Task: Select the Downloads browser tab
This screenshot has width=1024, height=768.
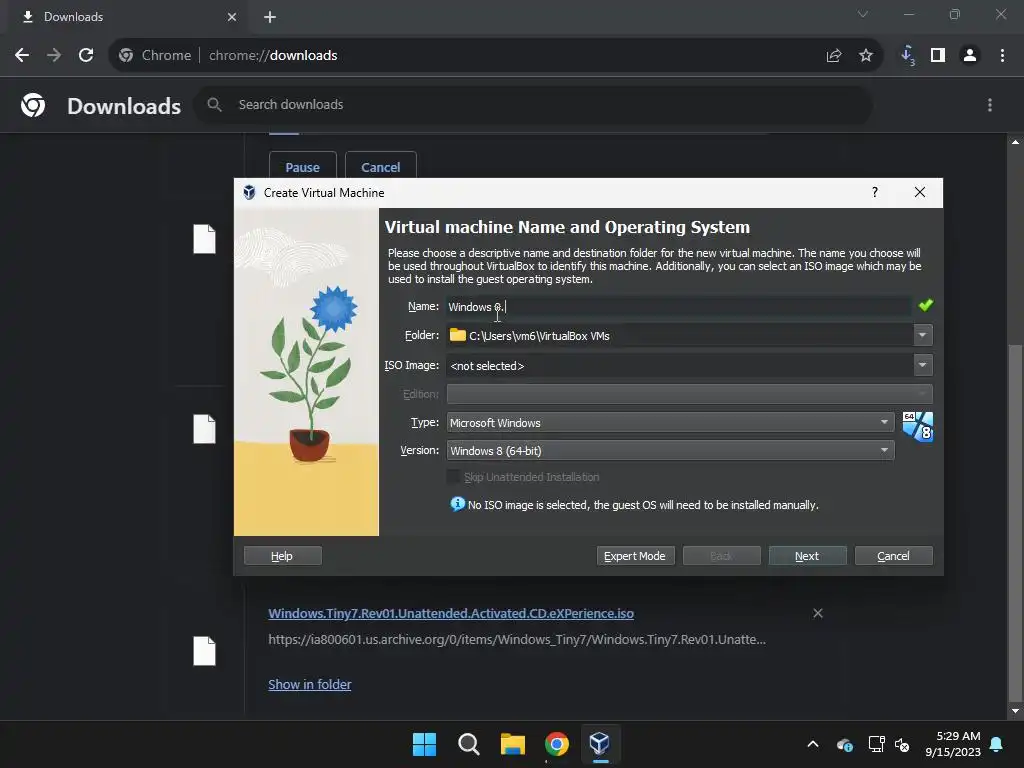Action: click(x=127, y=17)
